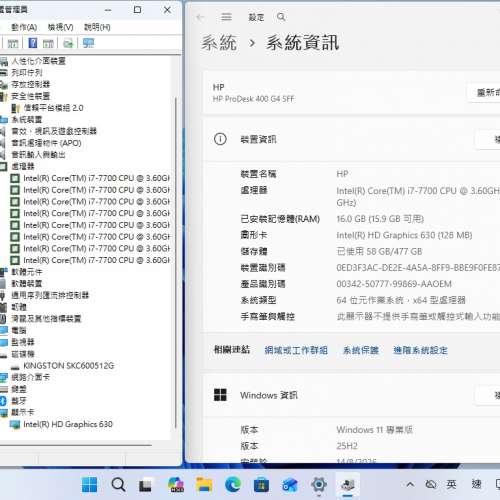Go to 系統 breadcrumb in Settings
Viewport: 500px width, 500px height.
[x=219, y=43]
